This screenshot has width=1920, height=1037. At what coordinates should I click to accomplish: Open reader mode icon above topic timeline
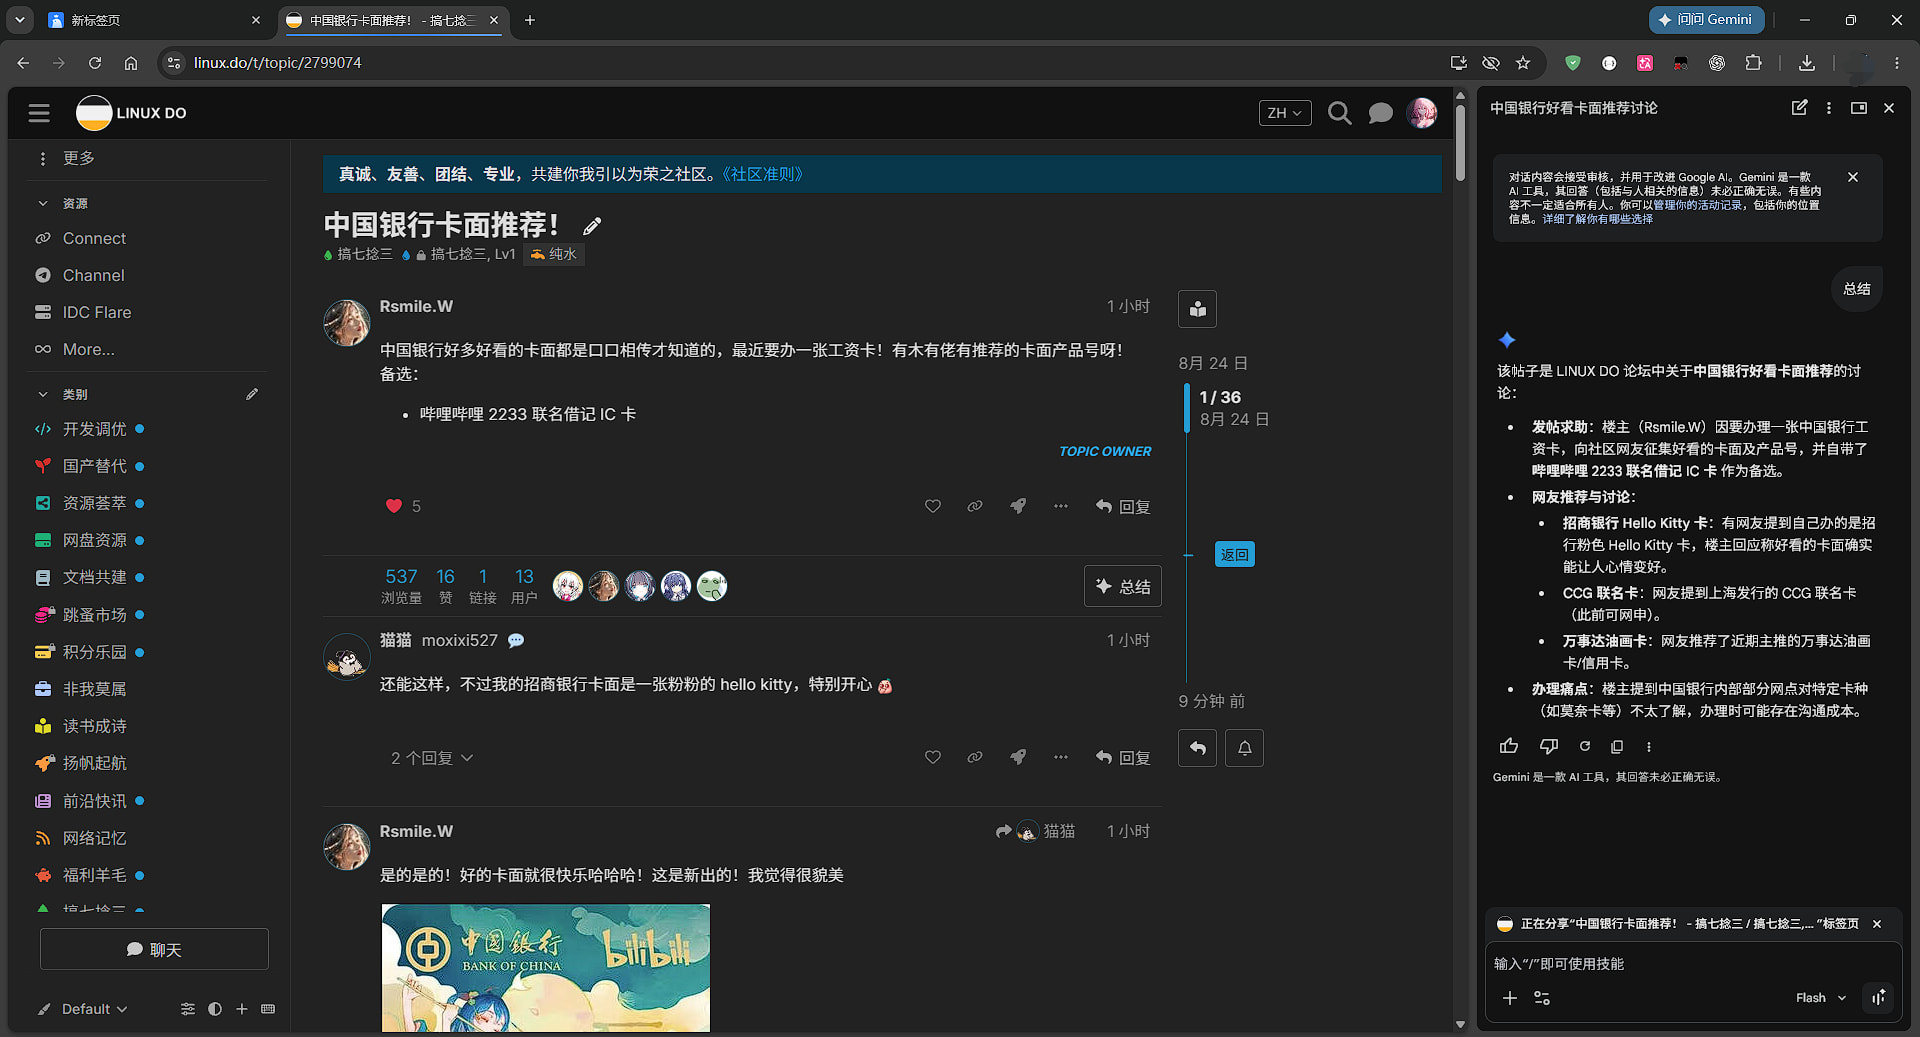click(1197, 309)
